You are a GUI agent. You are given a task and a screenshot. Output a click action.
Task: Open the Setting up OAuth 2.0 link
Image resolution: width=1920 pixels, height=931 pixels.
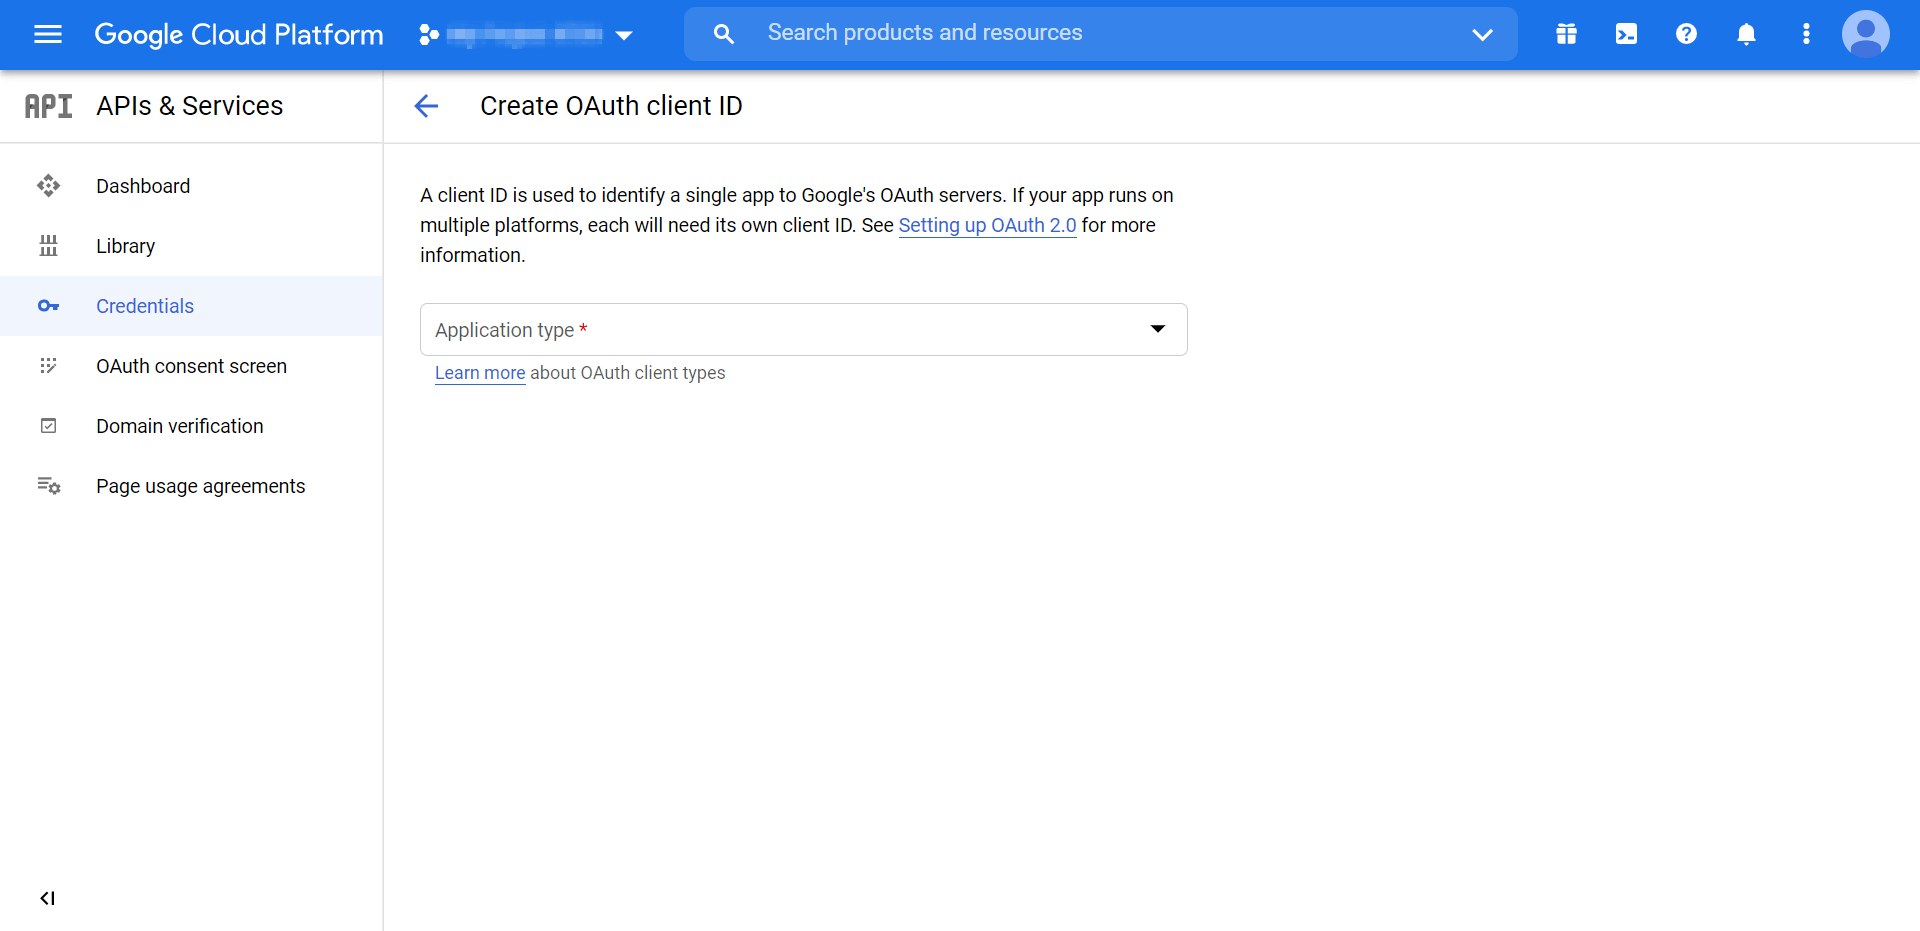987,225
